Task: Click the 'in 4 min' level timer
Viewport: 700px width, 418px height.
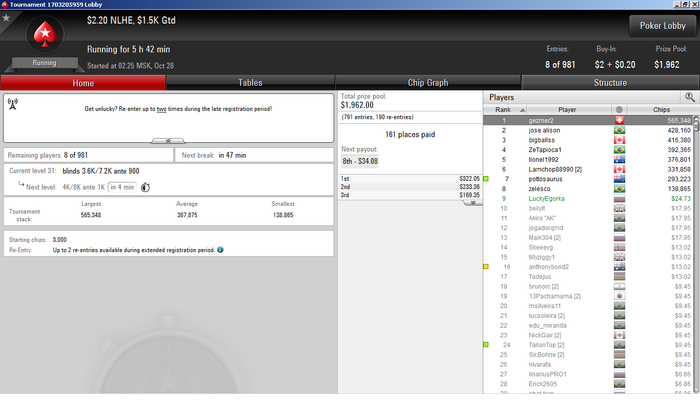Action: [x=122, y=187]
